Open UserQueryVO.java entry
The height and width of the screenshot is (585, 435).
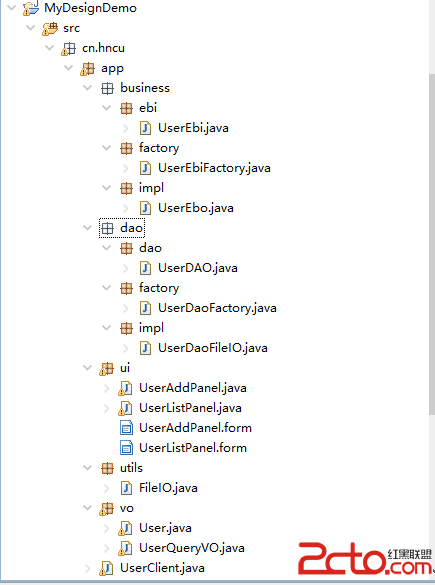click(x=192, y=548)
